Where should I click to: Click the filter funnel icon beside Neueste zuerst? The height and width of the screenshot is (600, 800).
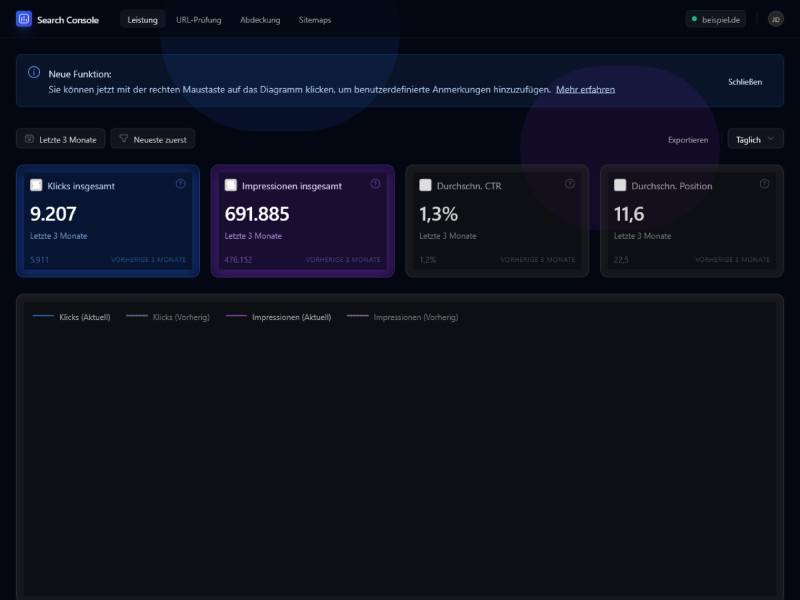pos(122,139)
